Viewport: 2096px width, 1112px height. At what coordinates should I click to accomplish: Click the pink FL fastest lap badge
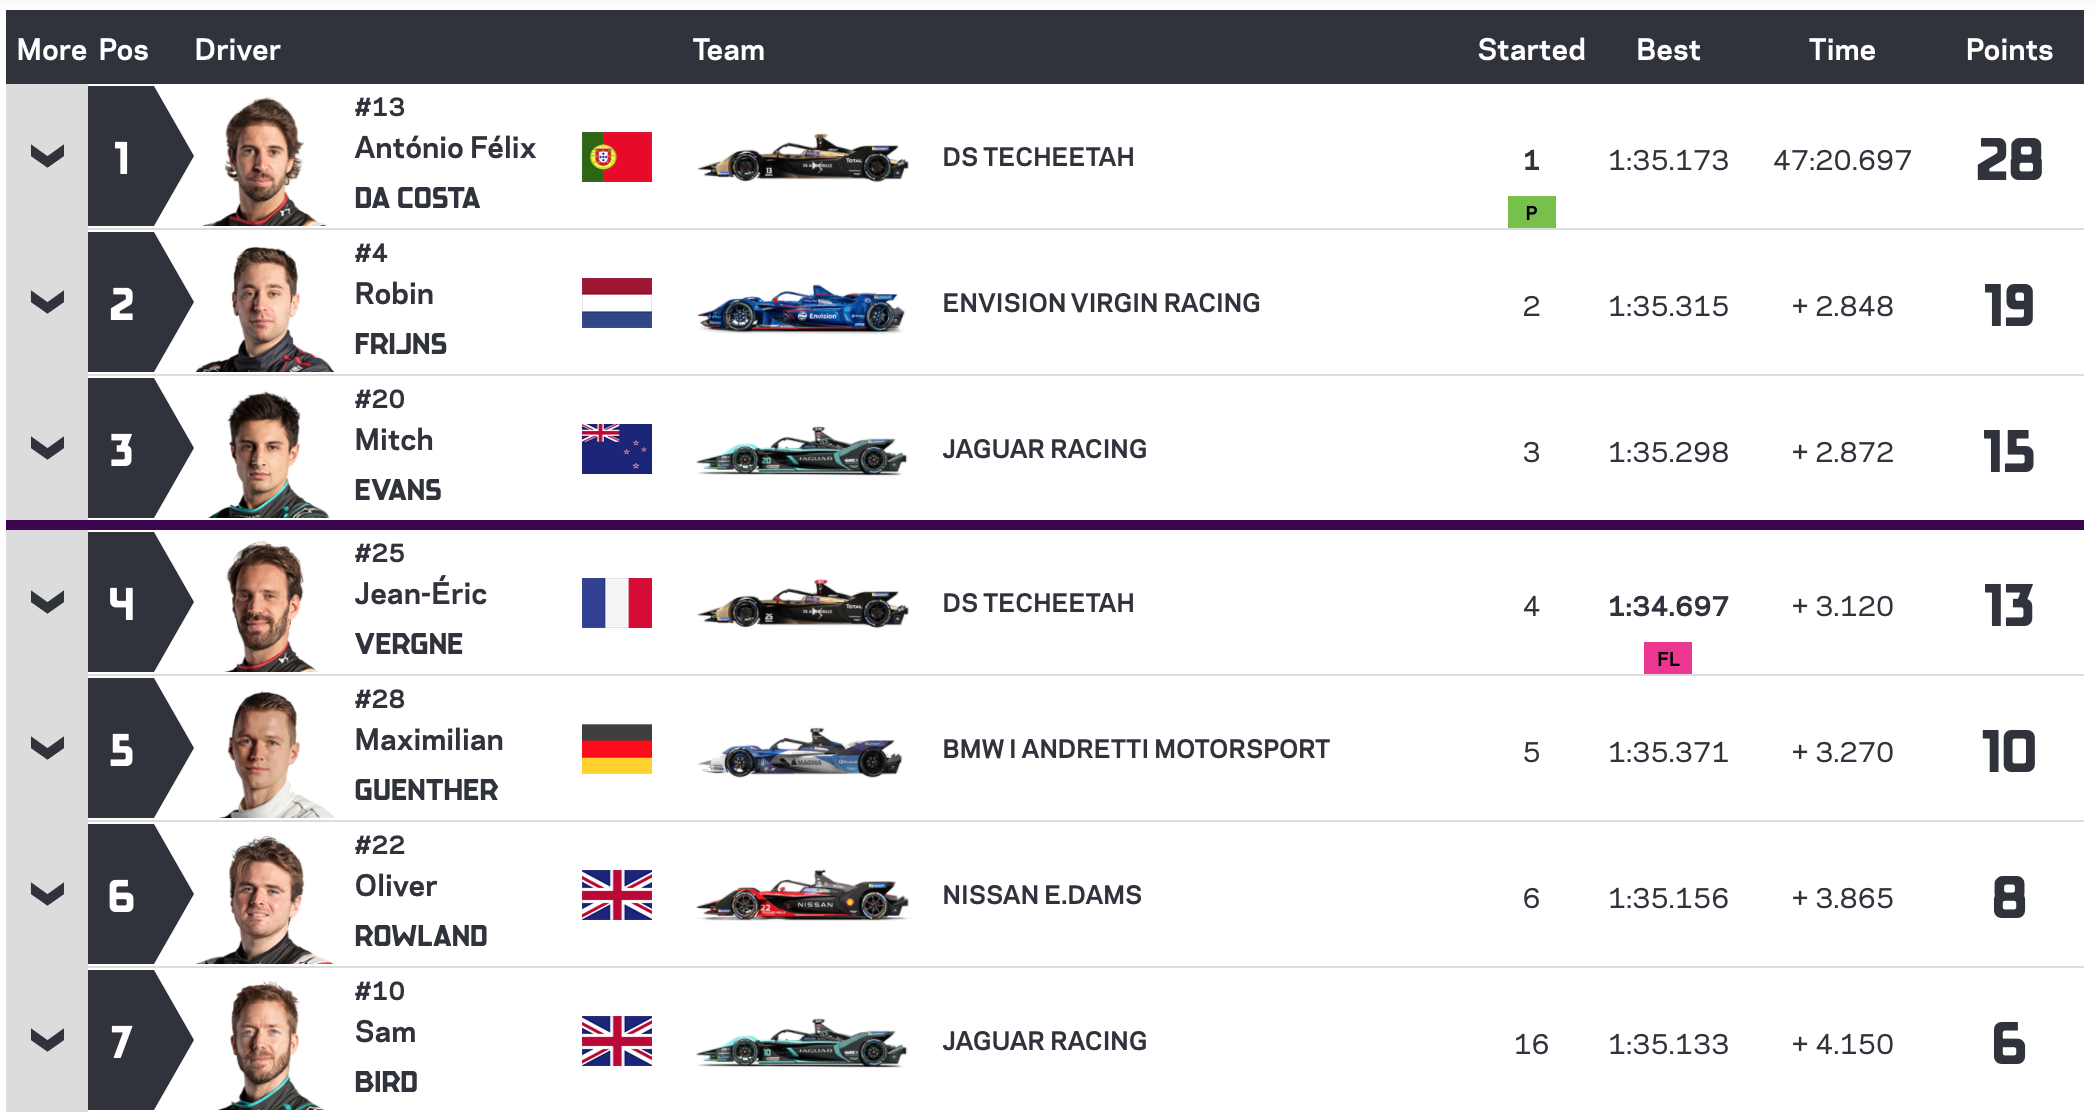point(1667,658)
